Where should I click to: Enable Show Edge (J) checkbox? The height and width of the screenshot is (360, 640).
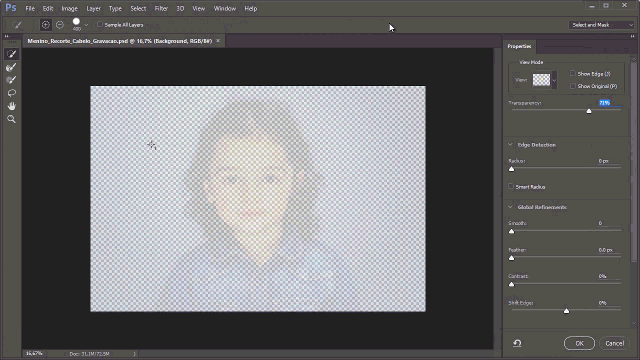(x=573, y=73)
